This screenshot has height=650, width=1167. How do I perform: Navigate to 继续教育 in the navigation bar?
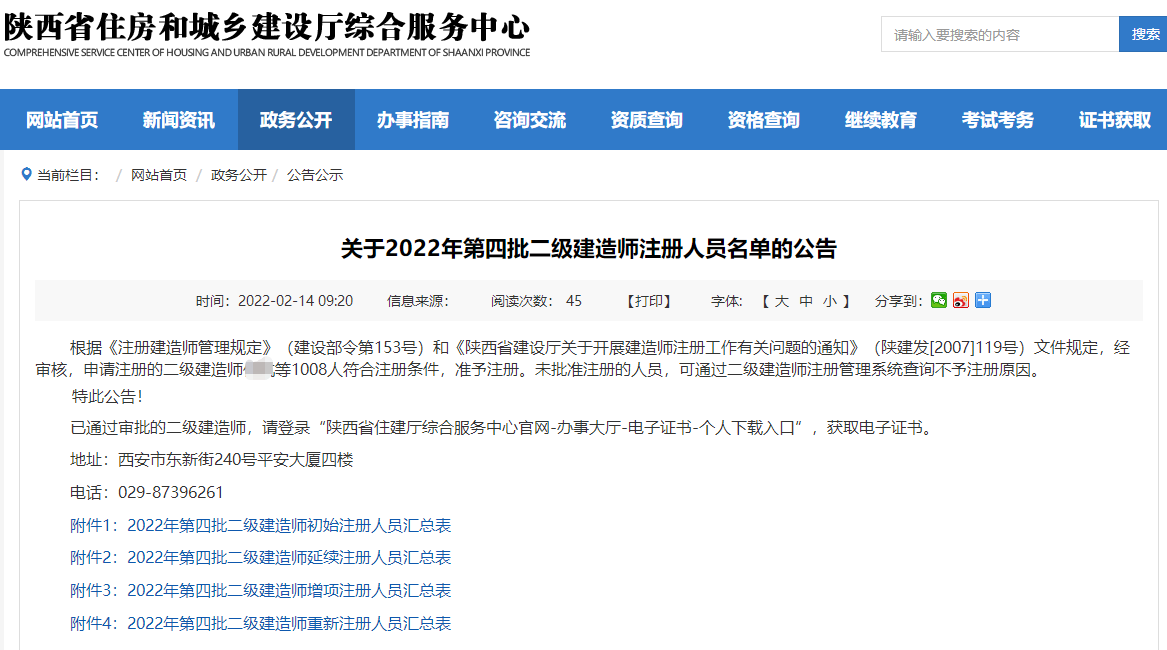coord(880,119)
